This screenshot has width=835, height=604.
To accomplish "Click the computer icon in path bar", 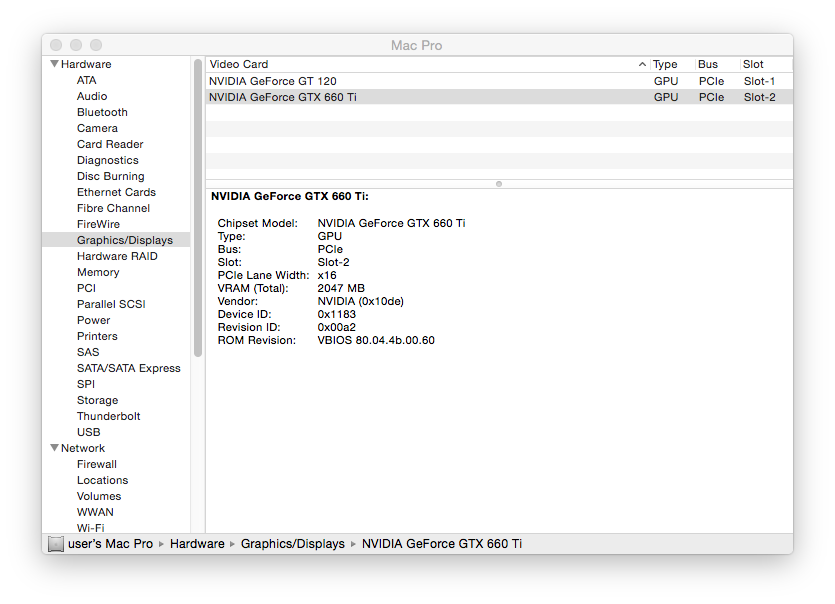I will (55, 544).
